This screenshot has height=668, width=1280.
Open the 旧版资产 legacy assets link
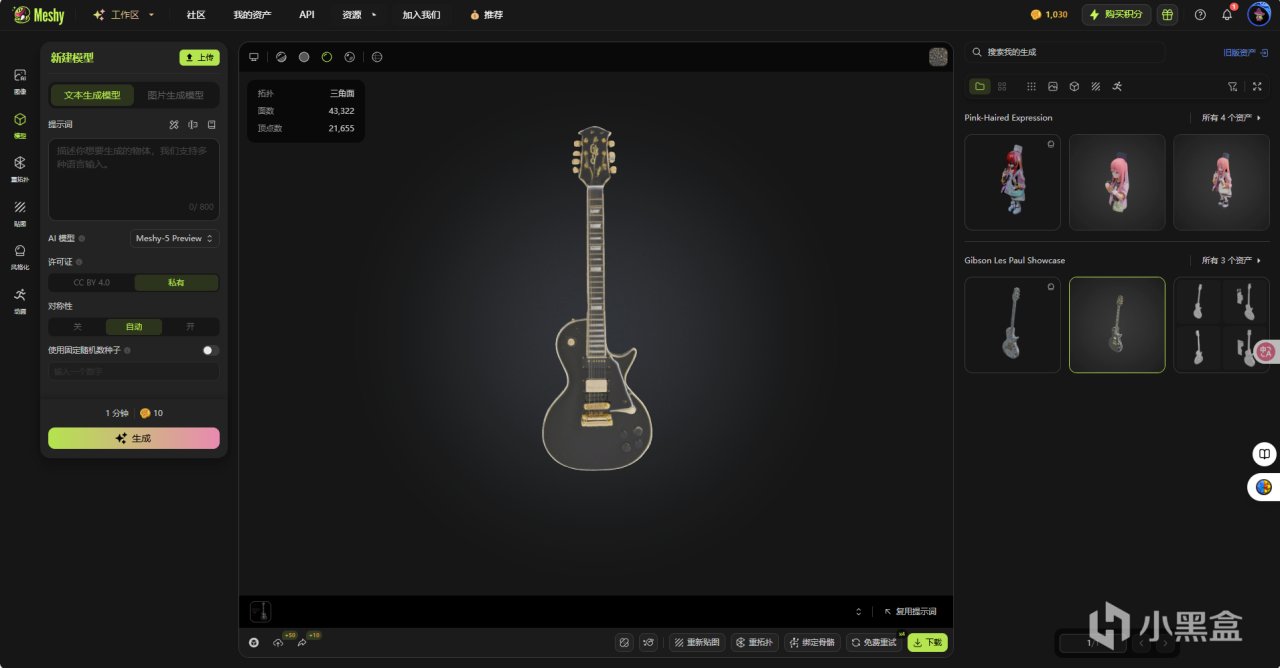pyautogui.click(x=1245, y=52)
